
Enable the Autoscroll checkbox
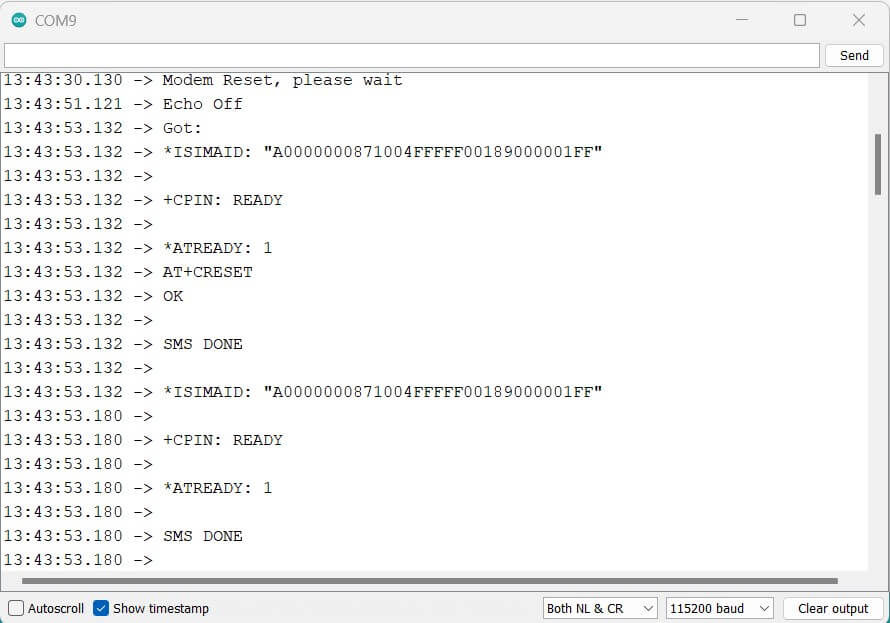point(16,608)
